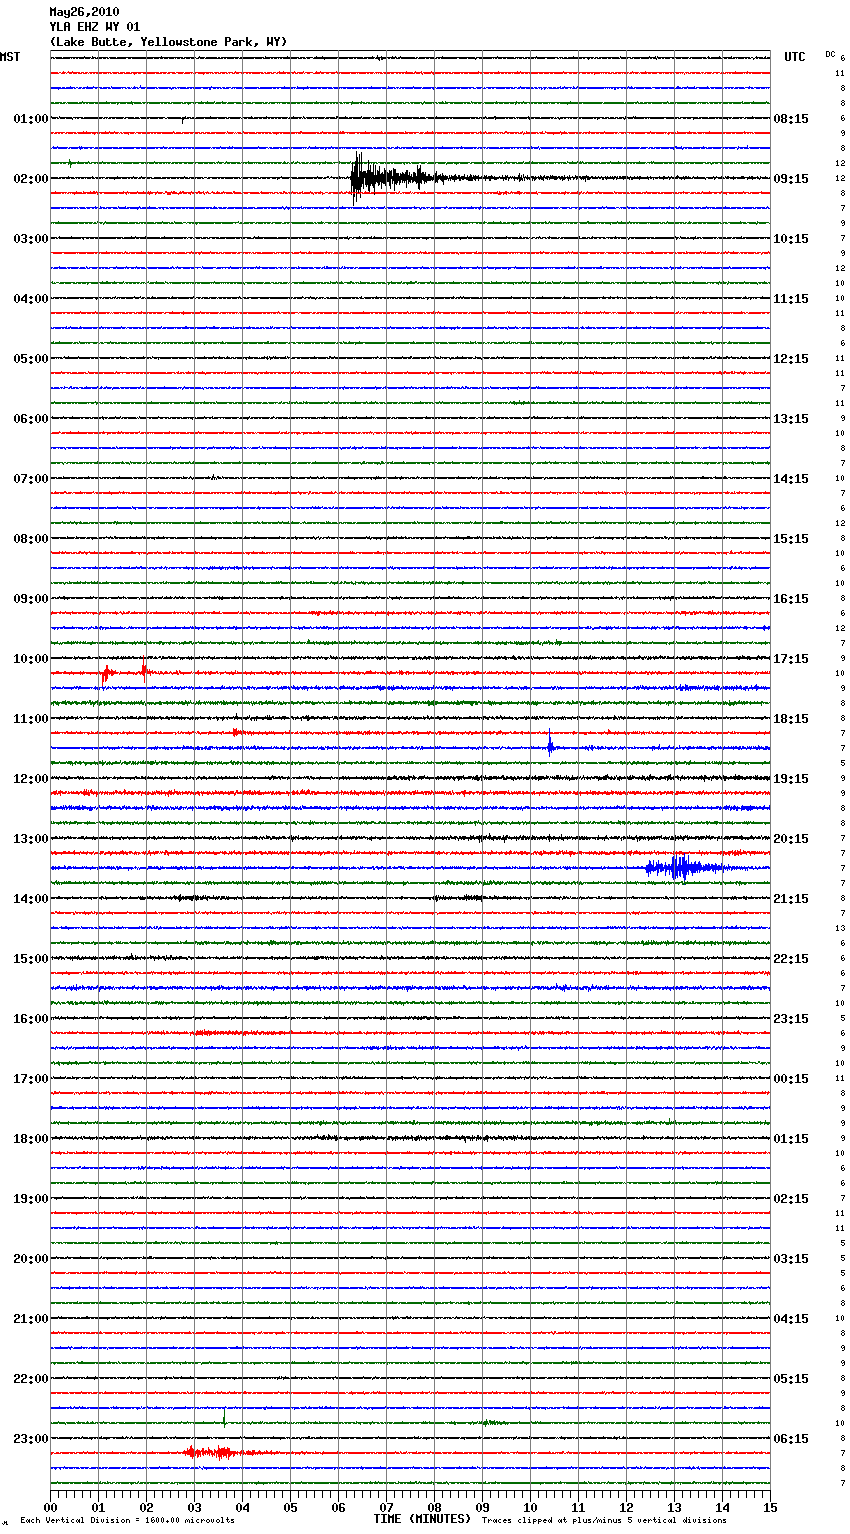The width and height of the screenshot is (850, 1534).
Task: Select the 20:00 MST time label
Action: tap(31, 1259)
